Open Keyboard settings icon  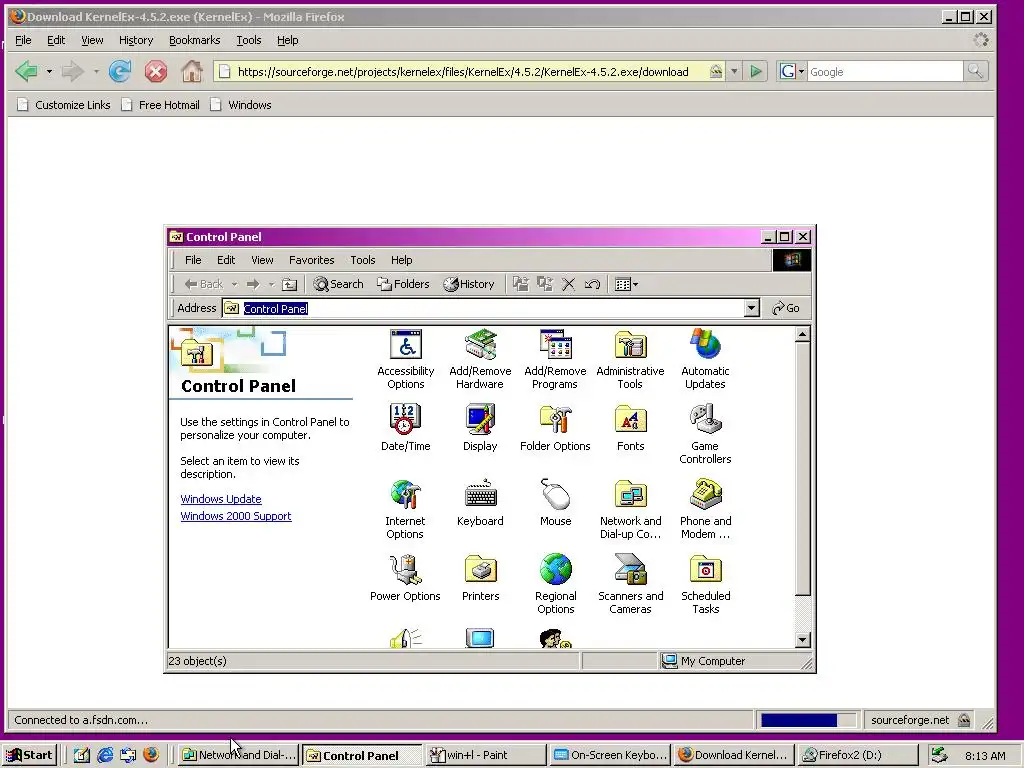click(480, 503)
